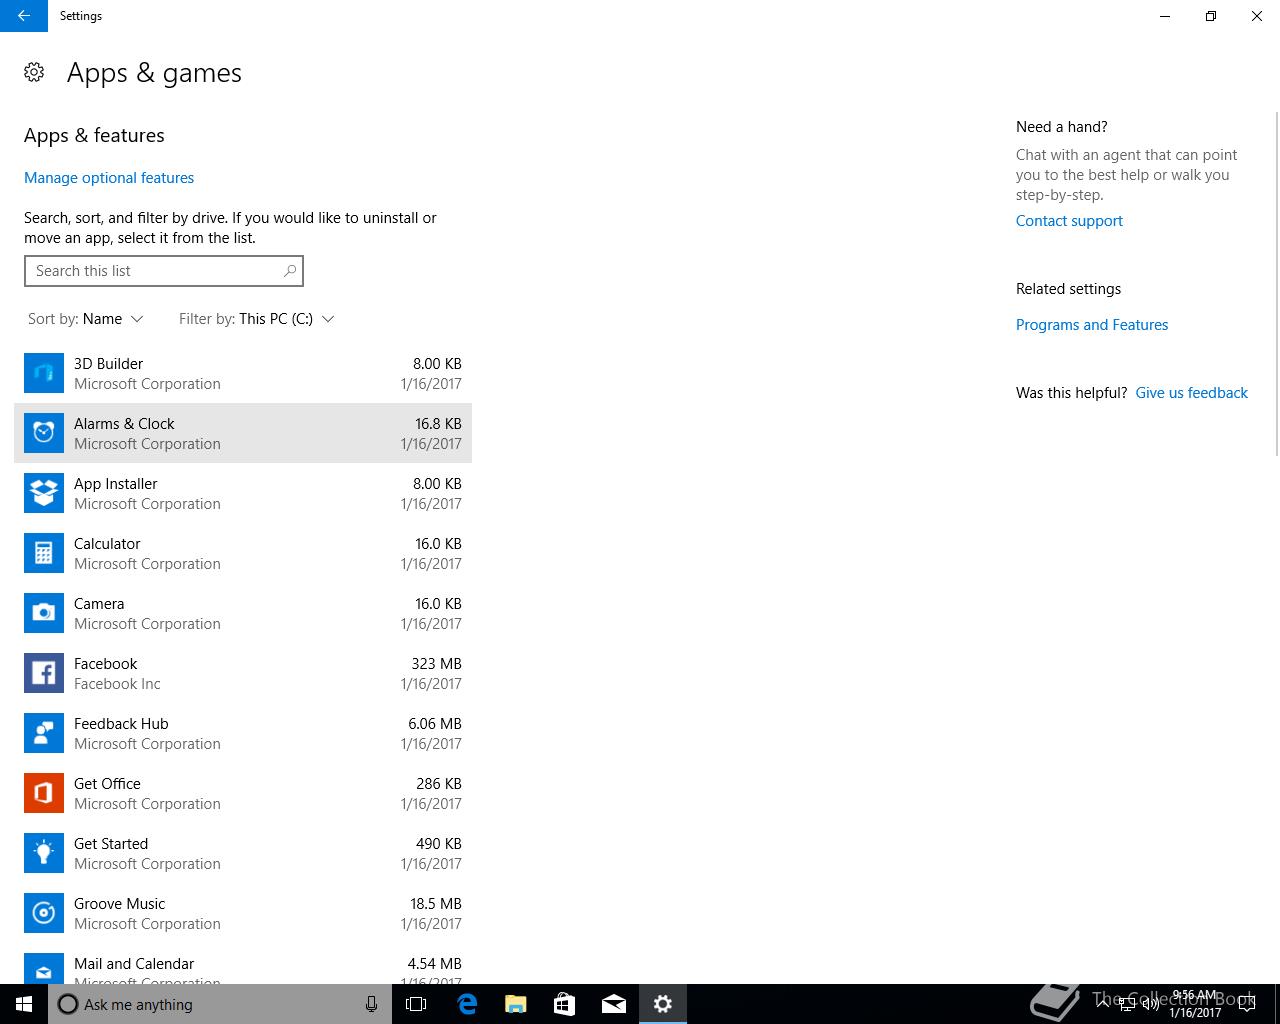Image resolution: width=1280 pixels, height=1024 pixels.
Task: Select the Camera list entry name
Action: pyautogui.click(x=99, y=604)
